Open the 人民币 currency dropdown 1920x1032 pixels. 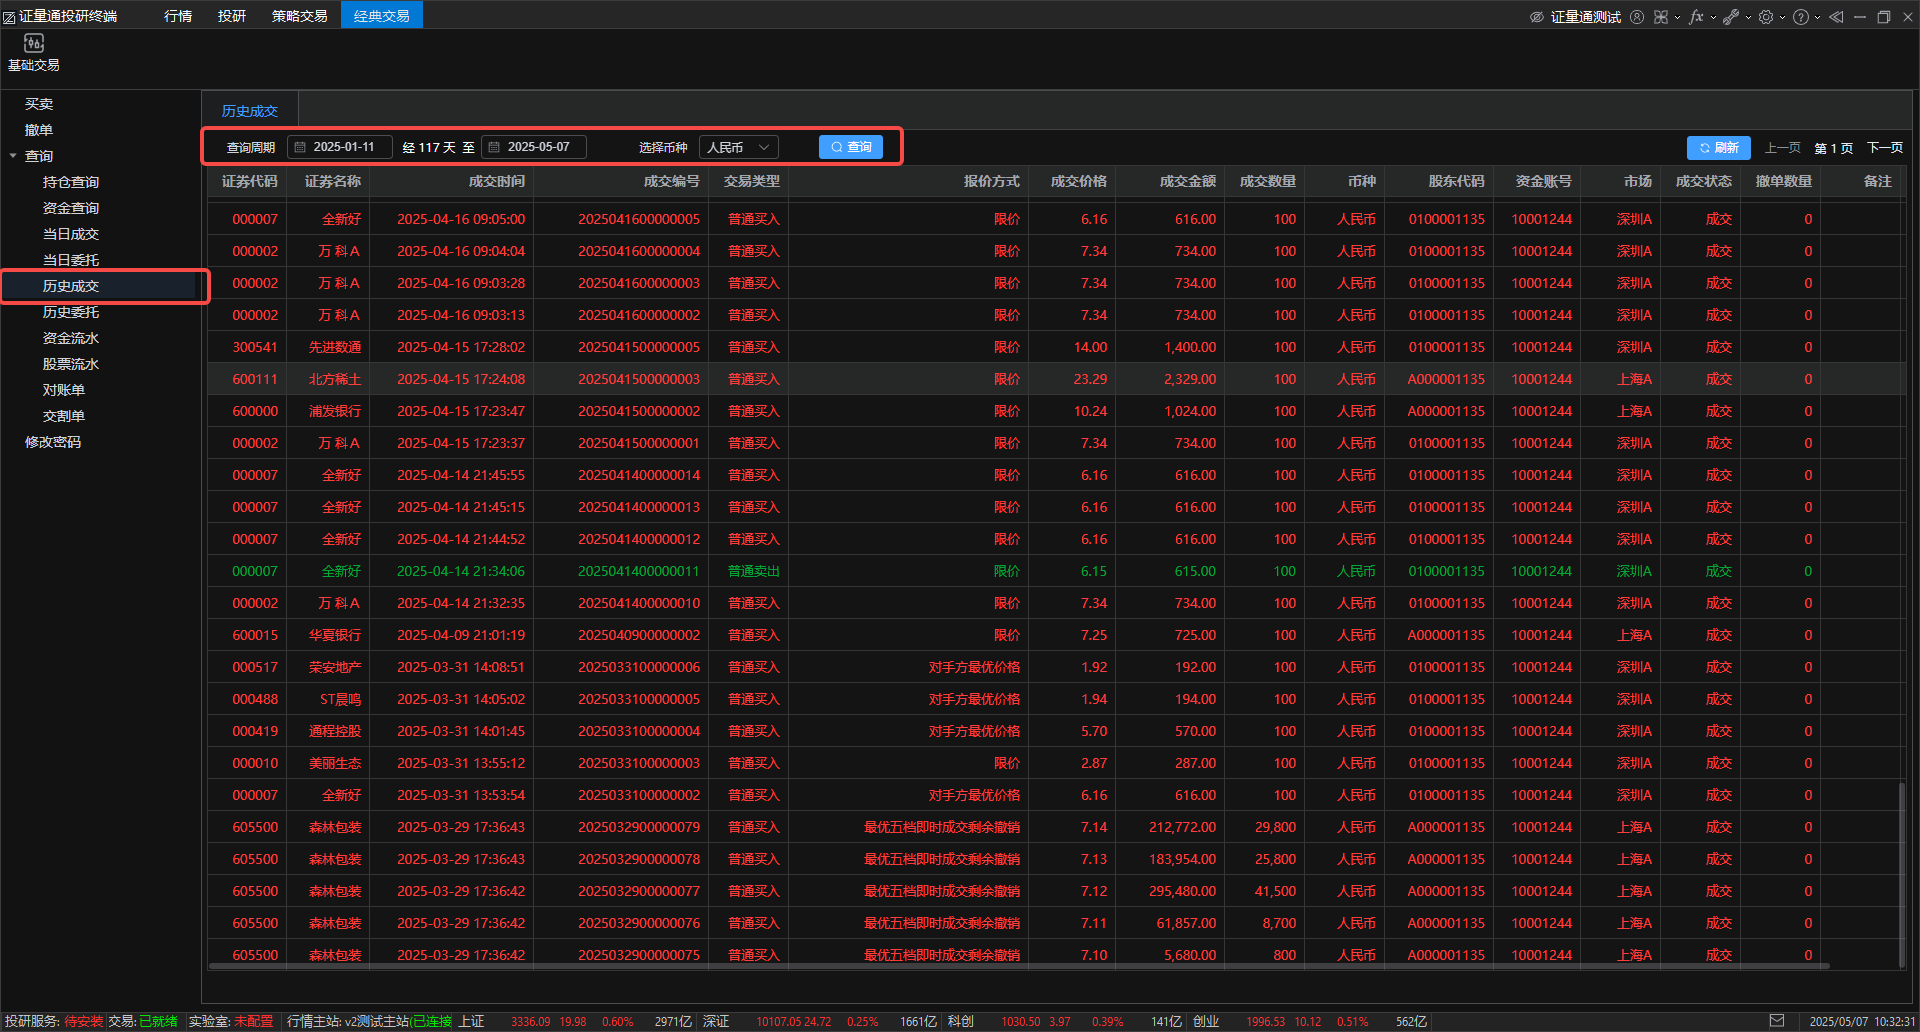(x=738, y=147)
